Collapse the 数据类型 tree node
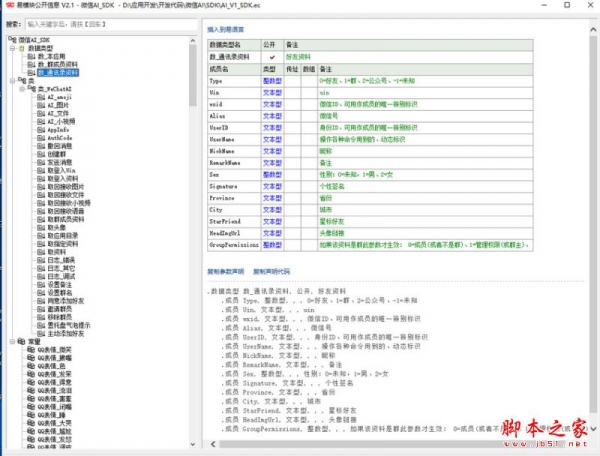 (x=10, y=48)
